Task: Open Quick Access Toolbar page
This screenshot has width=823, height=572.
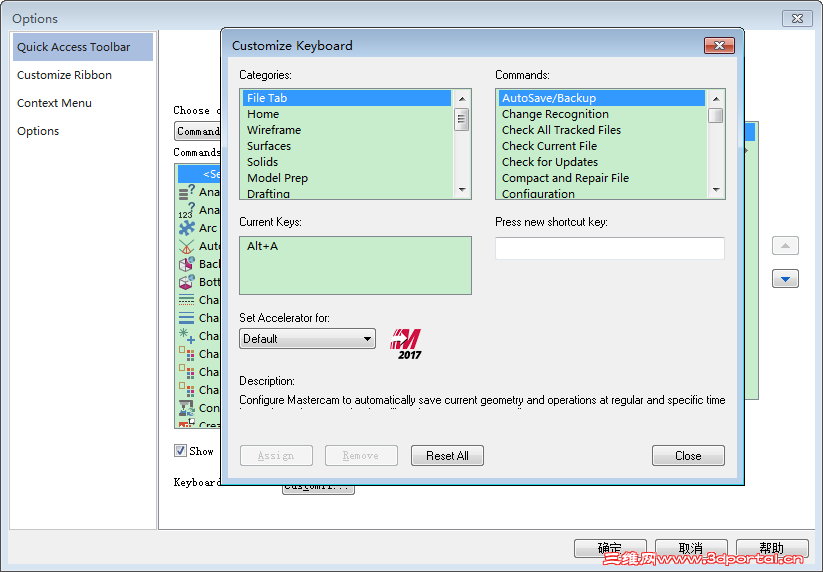Action: [x=83, y=47]
